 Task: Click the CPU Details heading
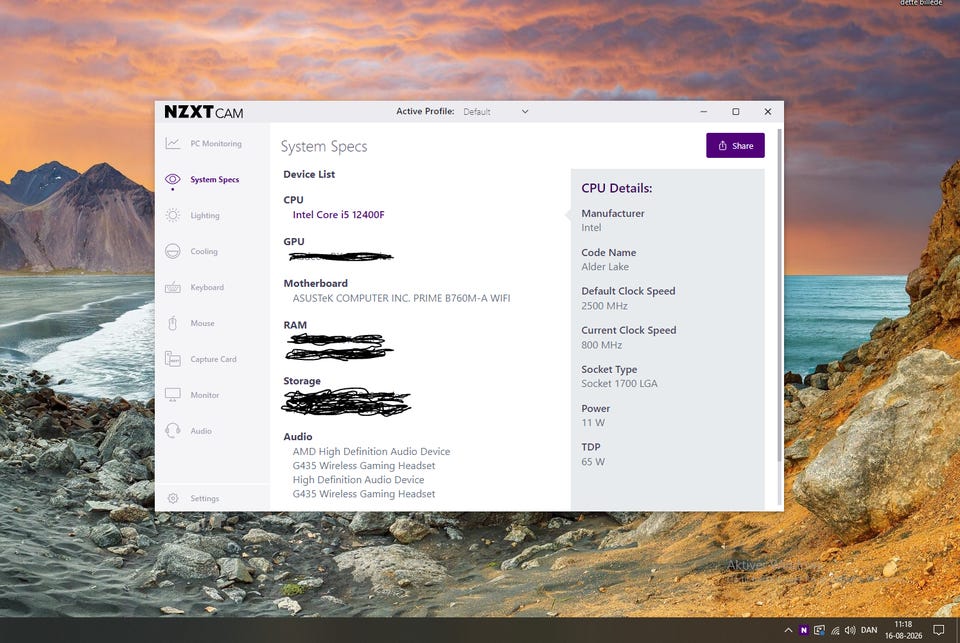pyautogui.click(x=617, y=188)
